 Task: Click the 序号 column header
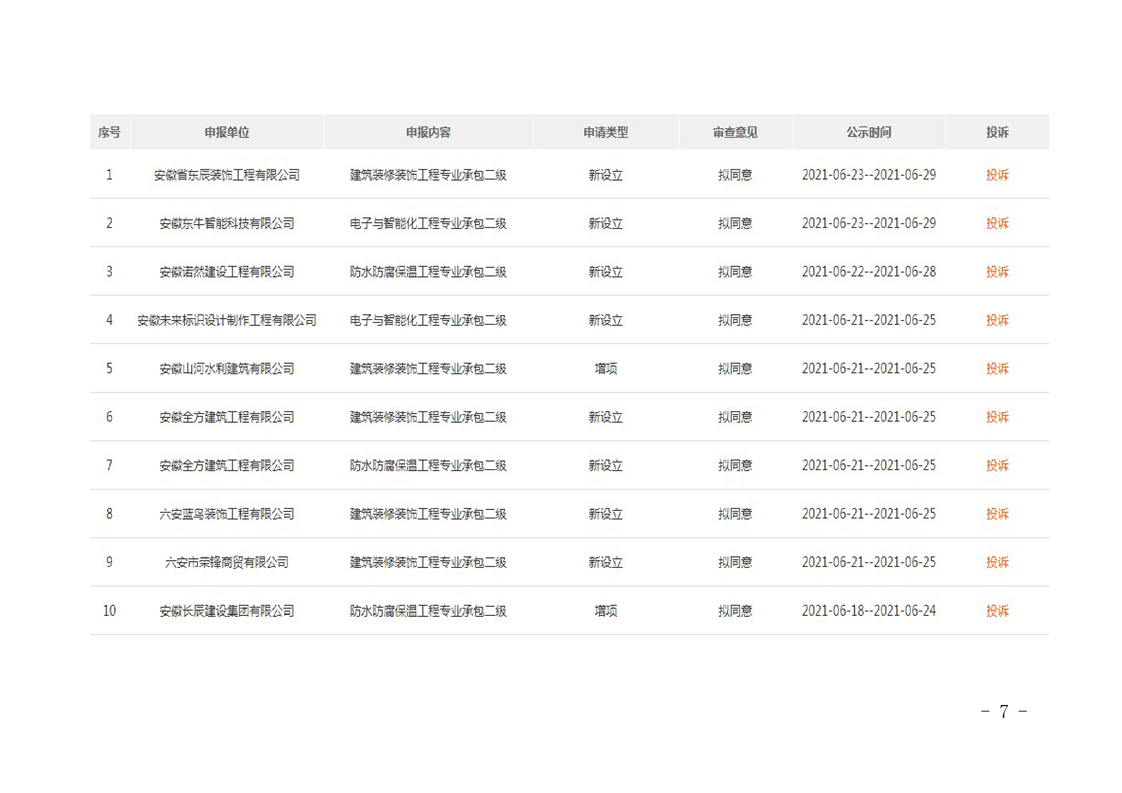pos(109,132)
